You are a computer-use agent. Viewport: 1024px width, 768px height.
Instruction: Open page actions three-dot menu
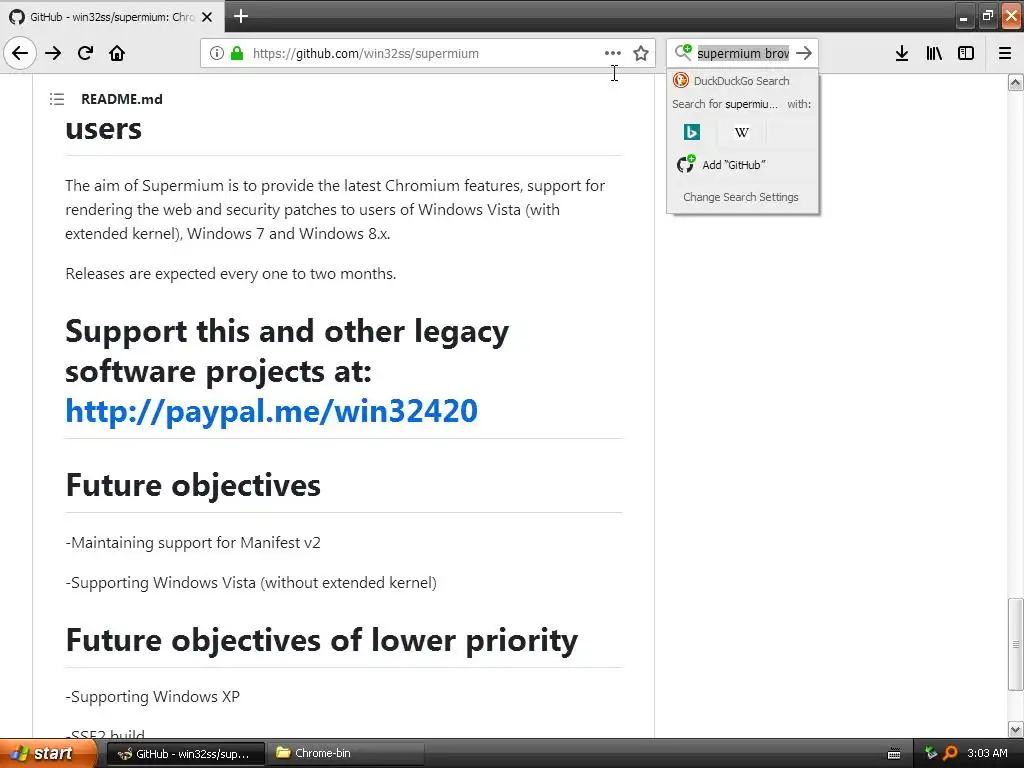pyautogui.click(x=613, y=54)
